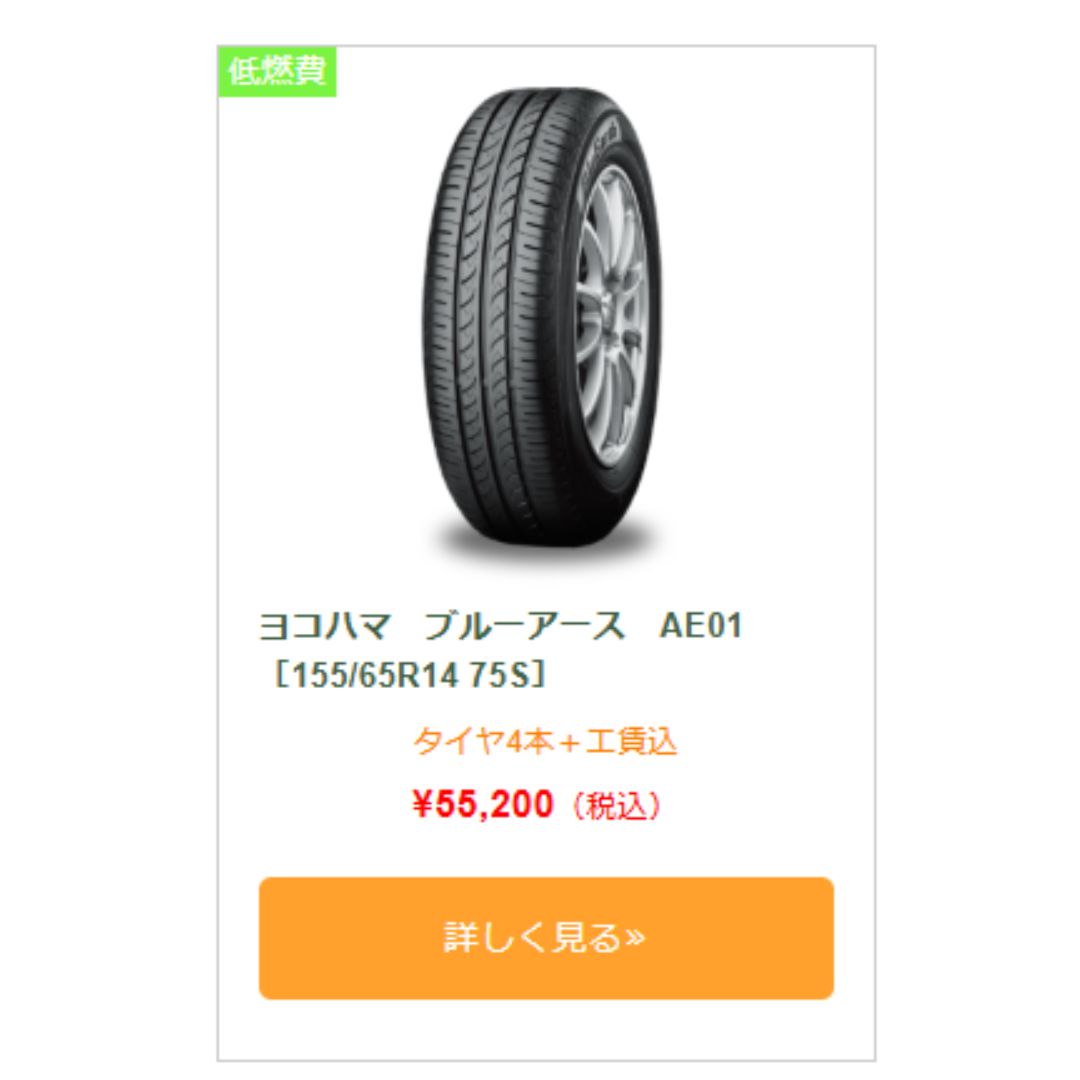Click the (税込) tax-included note
The image size is (1080, 1080).
pos(615,806)
